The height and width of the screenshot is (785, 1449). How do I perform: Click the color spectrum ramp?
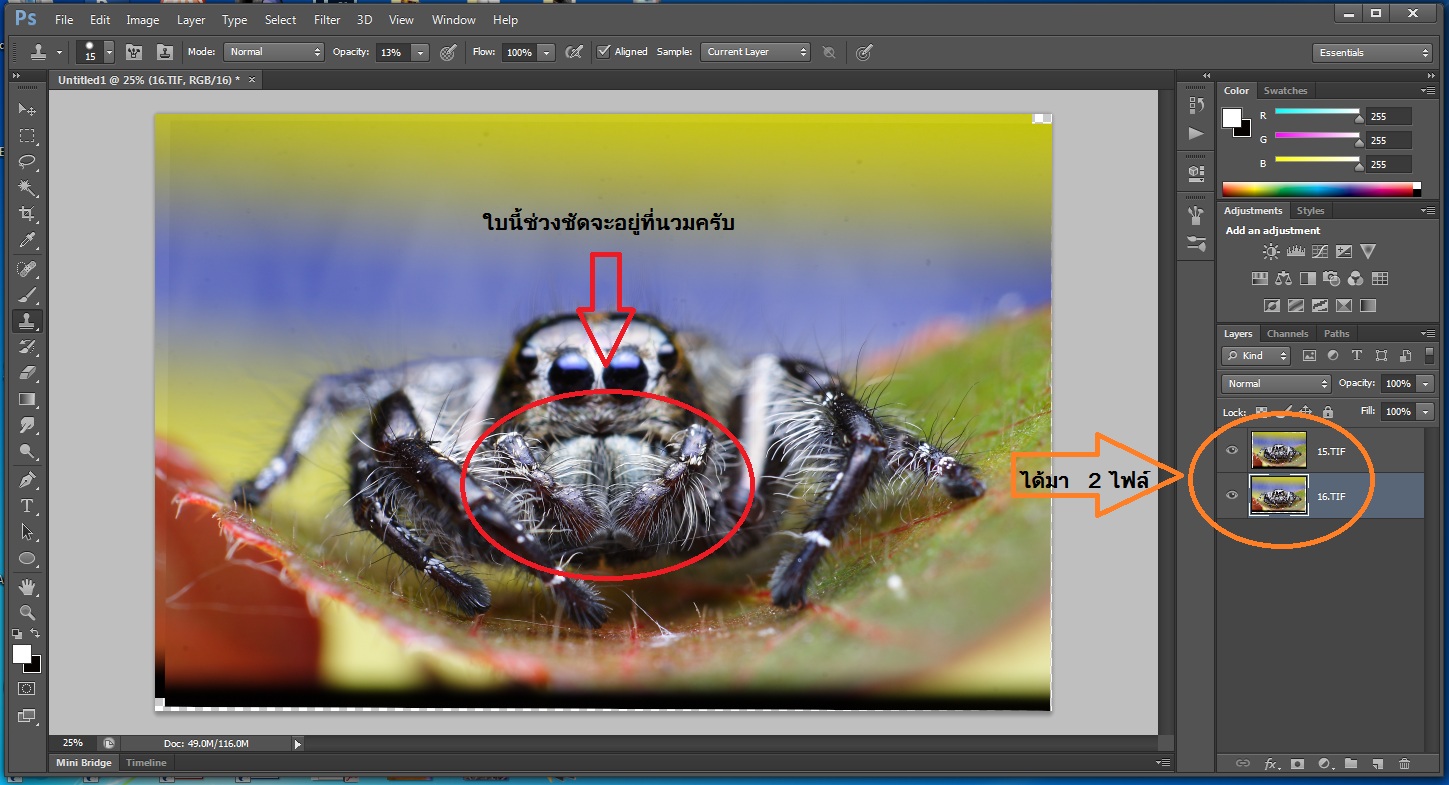pos(1321,189)
